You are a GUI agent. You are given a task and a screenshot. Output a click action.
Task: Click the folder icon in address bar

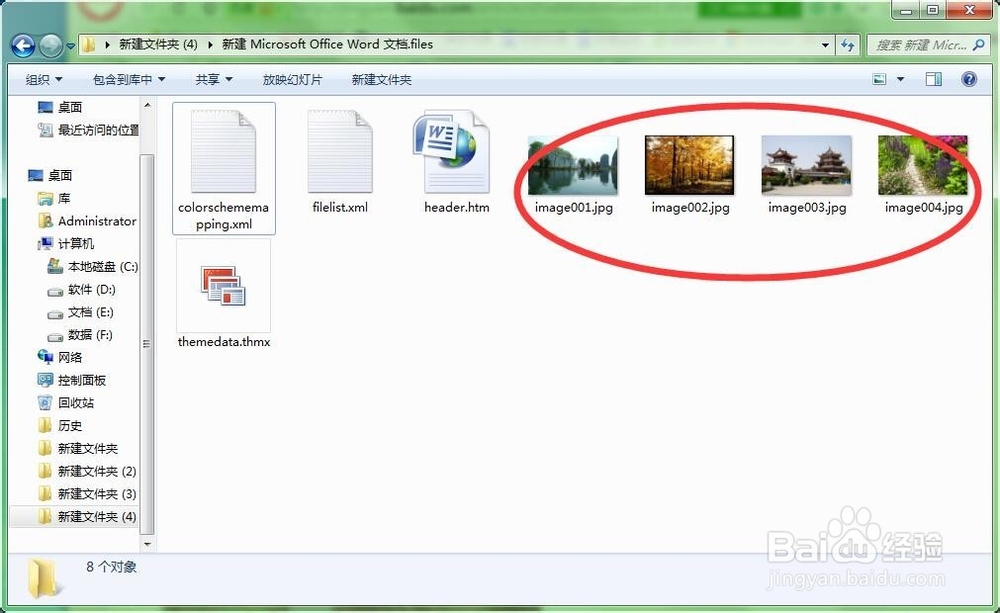click(x=89, y=45)
